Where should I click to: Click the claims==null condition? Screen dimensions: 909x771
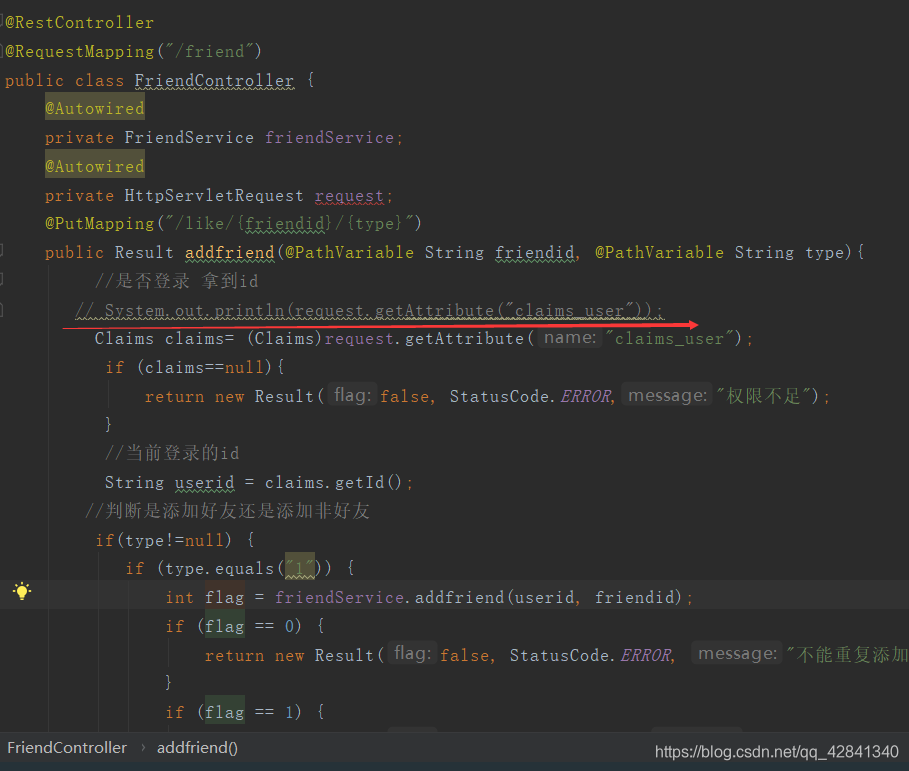click(x=204, y=367)
